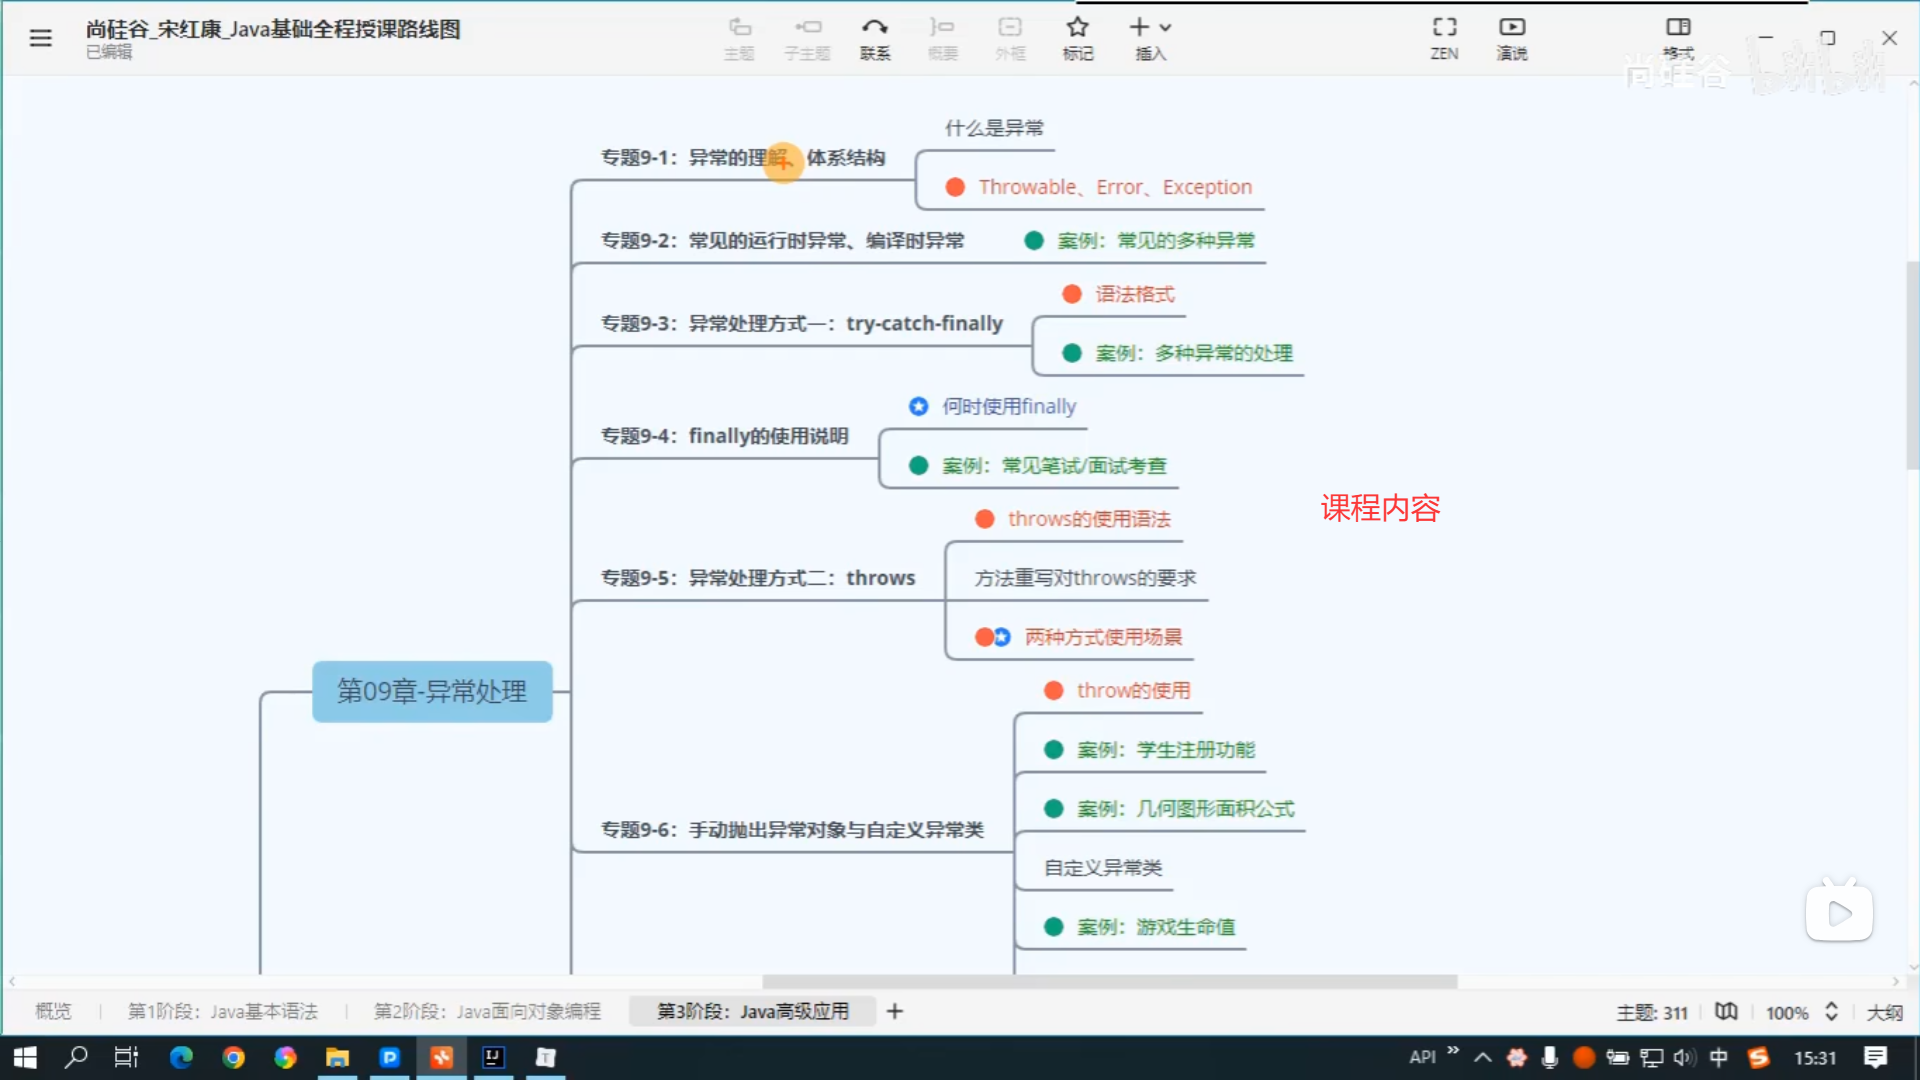1920x1080 pixels.
Task: Toggle the 格式 format panel
Action: 1678,37
